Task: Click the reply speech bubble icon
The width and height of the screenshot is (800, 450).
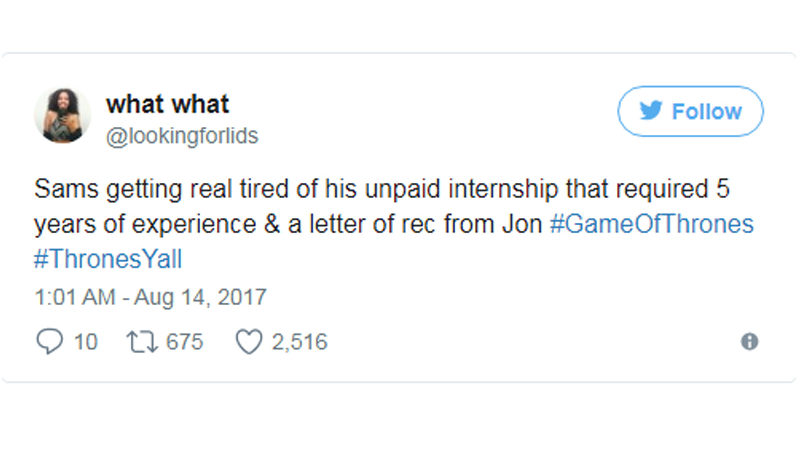Action: (49, 342)
